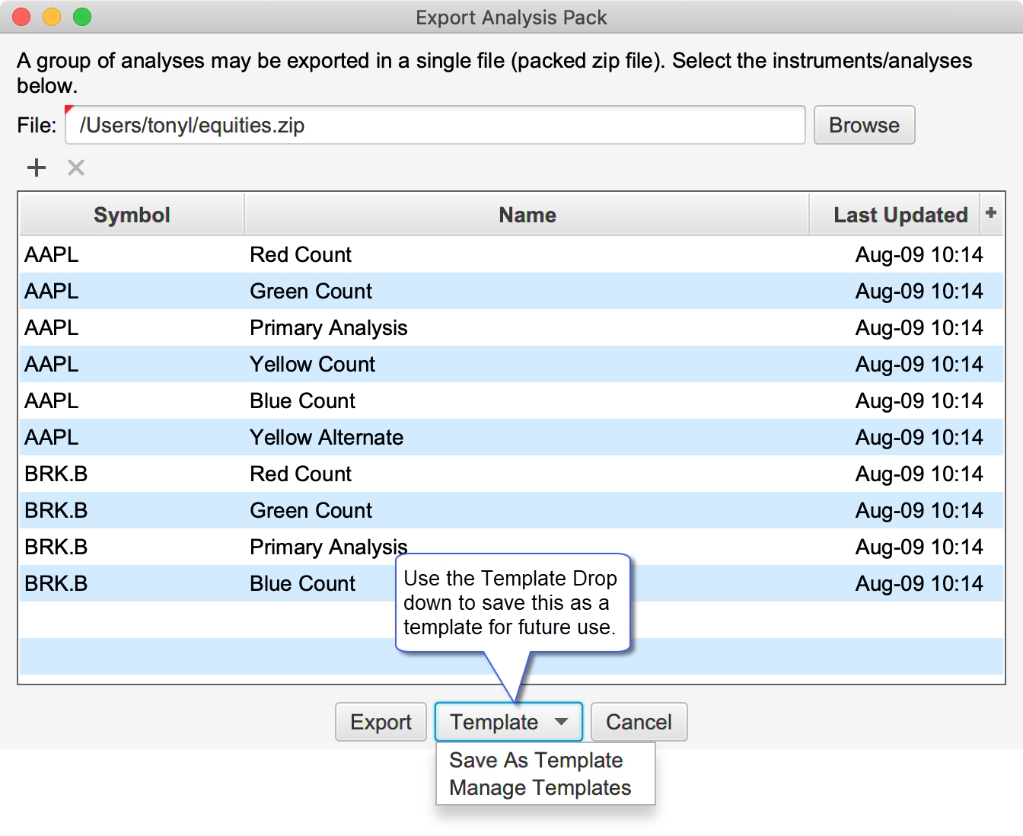Screen dimensions: 1023x836
Task: Open the Template dropdown arrow
Action: (561, 722)
